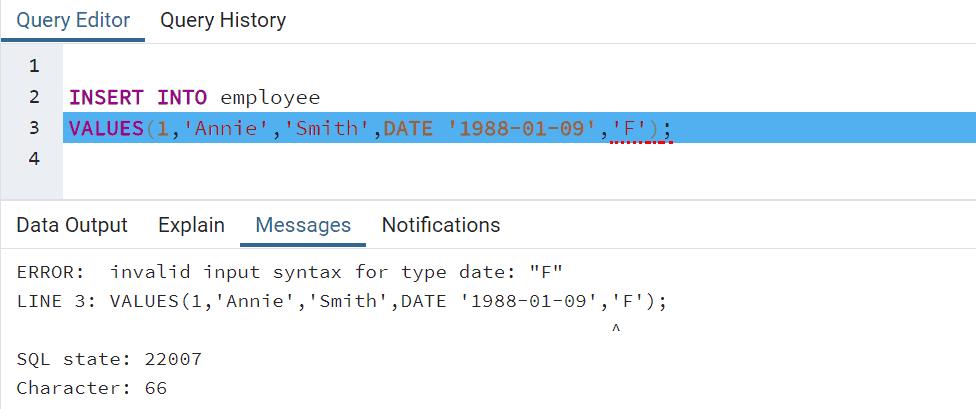Click line number 1 in the gutter

click(34, 67)
